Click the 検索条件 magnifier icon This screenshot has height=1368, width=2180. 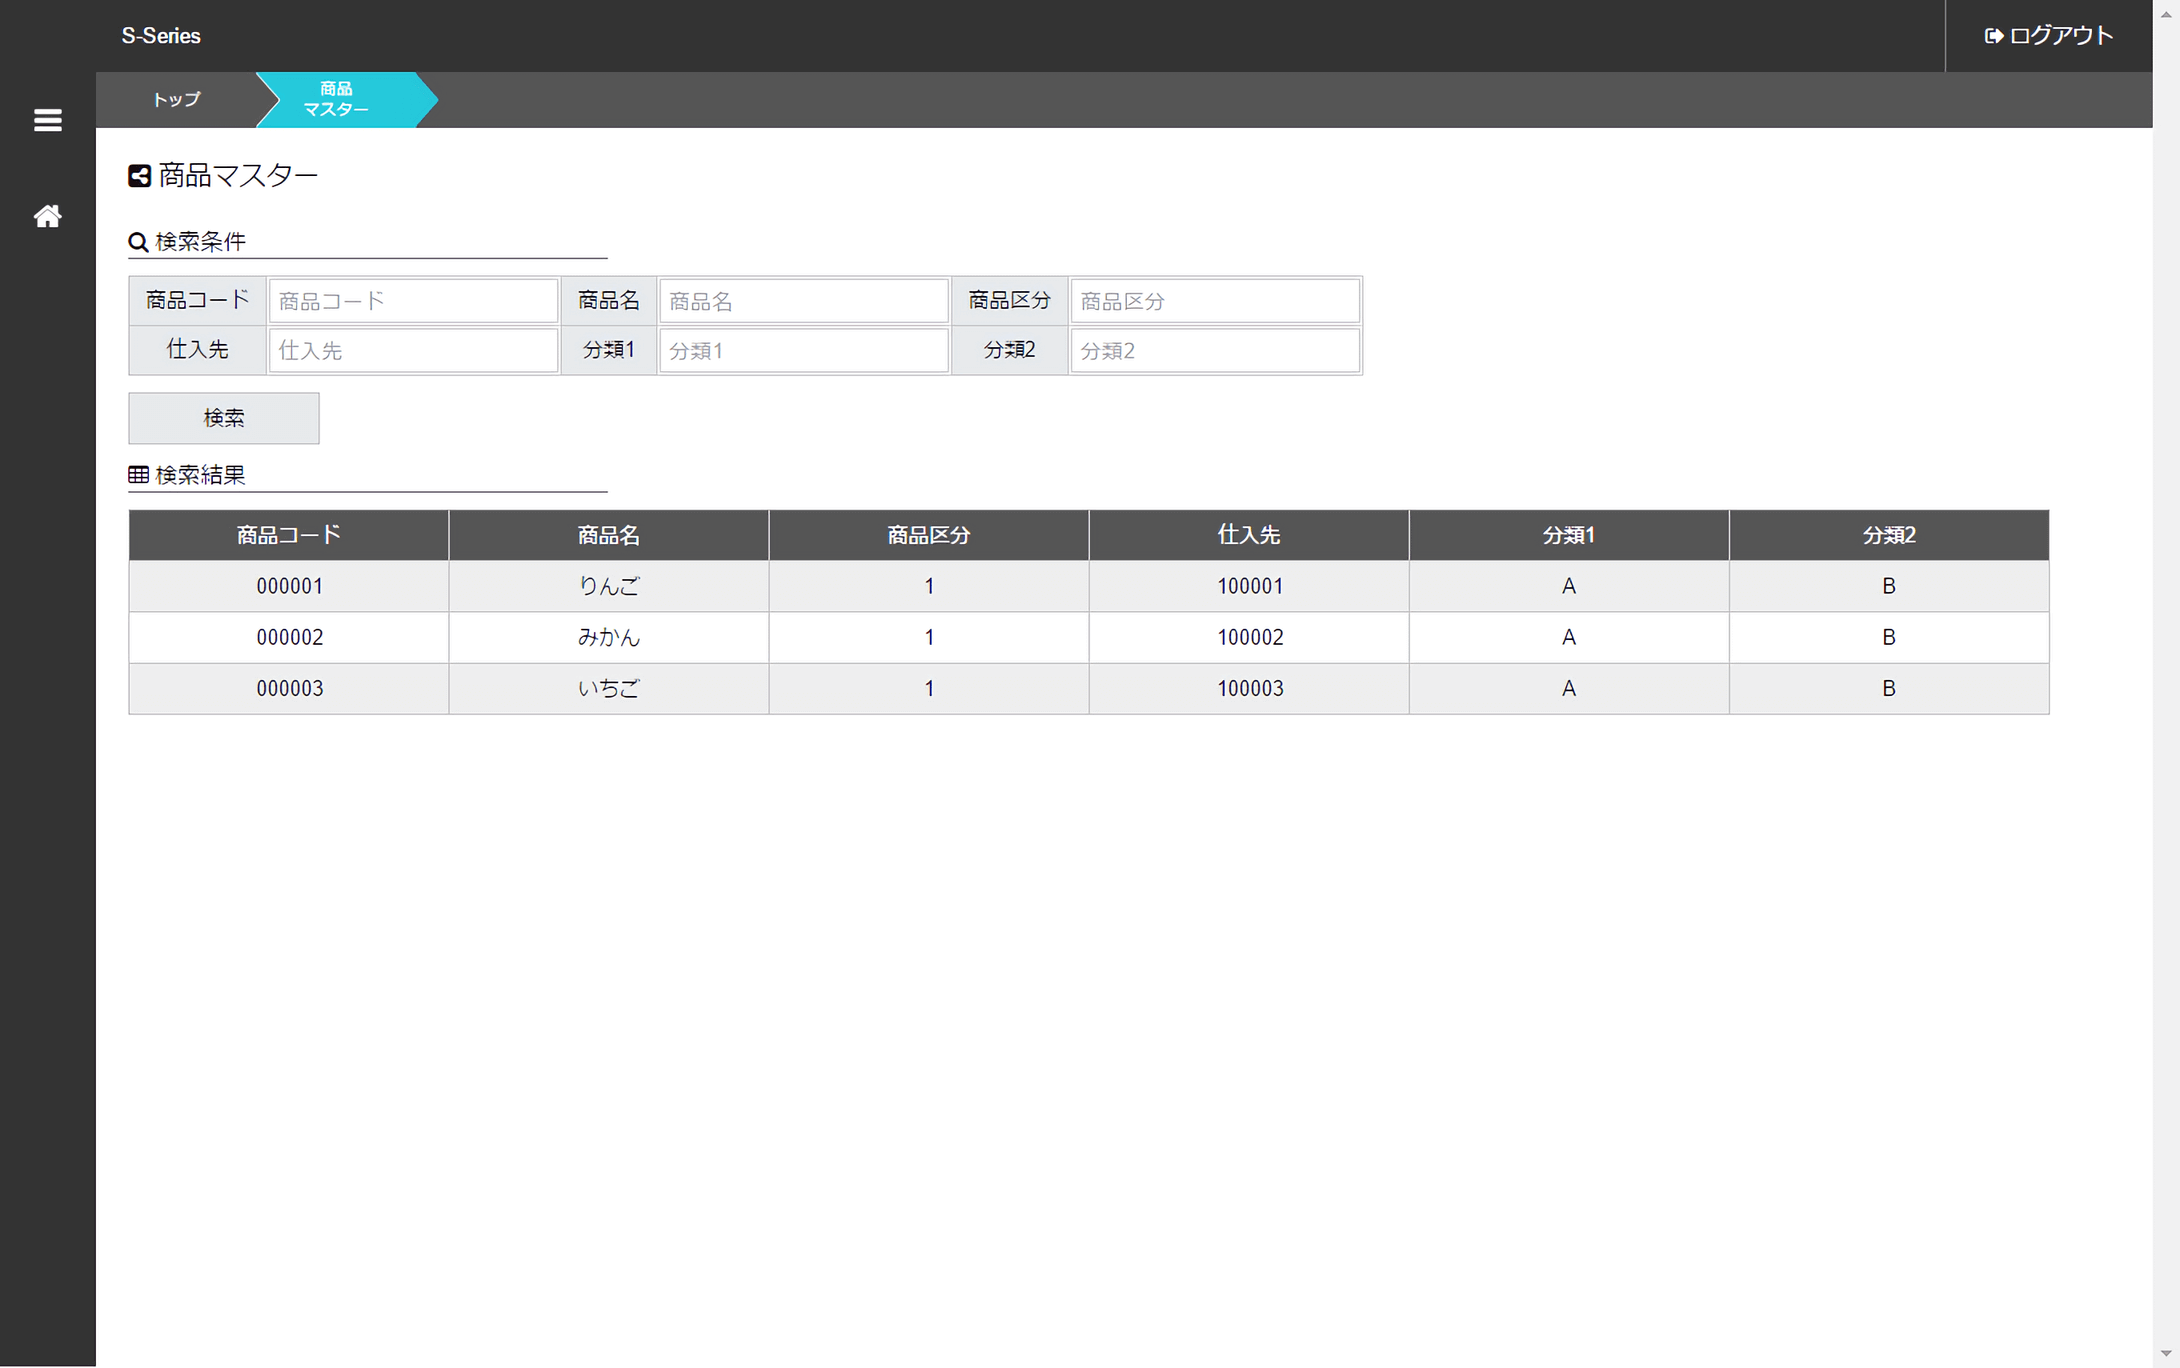point(138,242)
